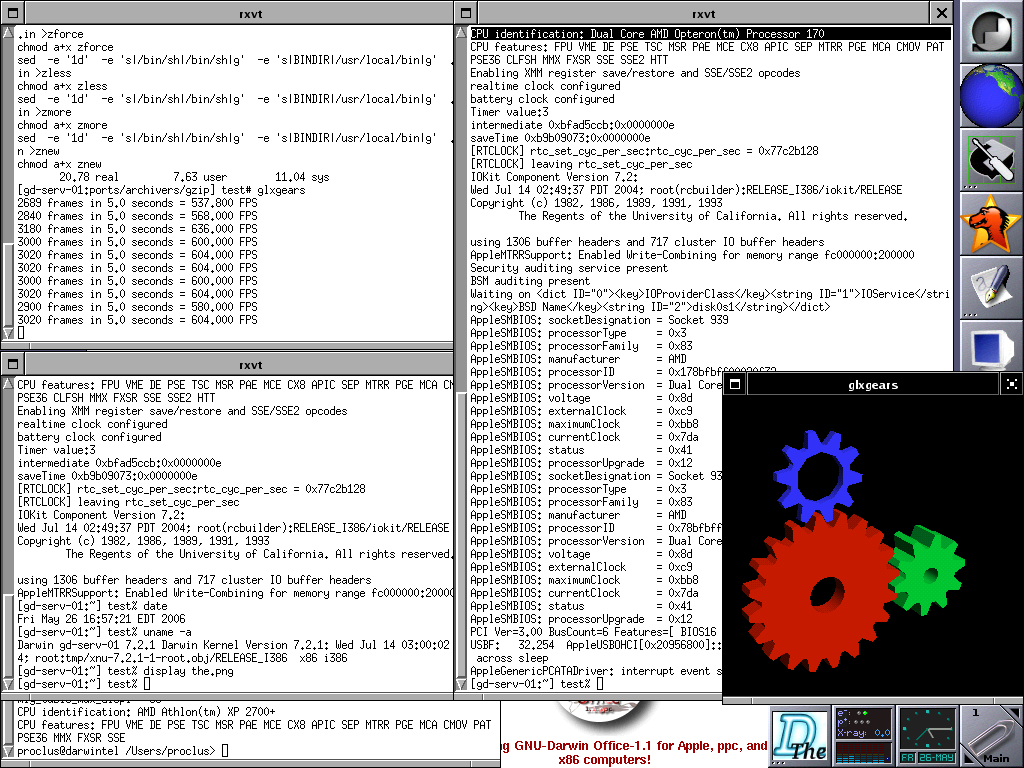Click right rxvt scrollbar down arrow

[461, 684]
